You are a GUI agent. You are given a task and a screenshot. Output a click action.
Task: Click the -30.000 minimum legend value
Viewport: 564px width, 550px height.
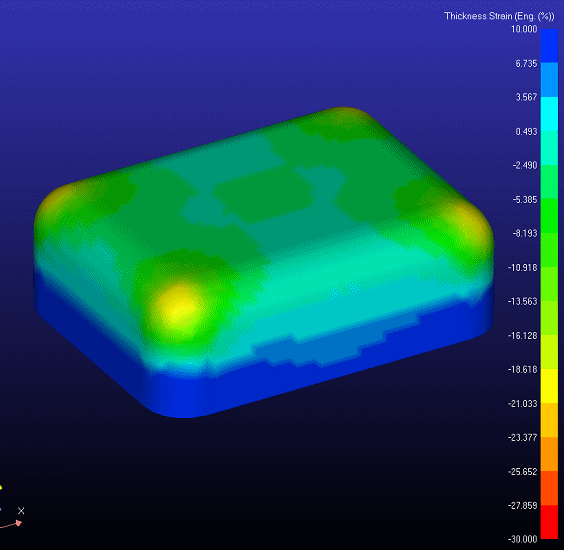523,539
